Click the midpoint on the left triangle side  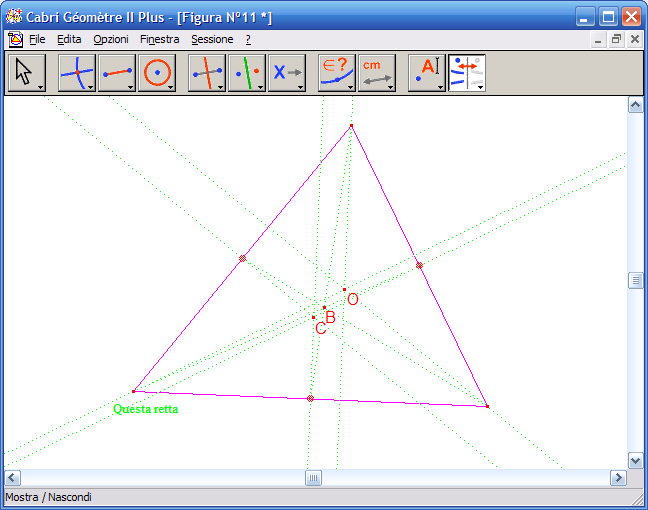click(243, 259)
